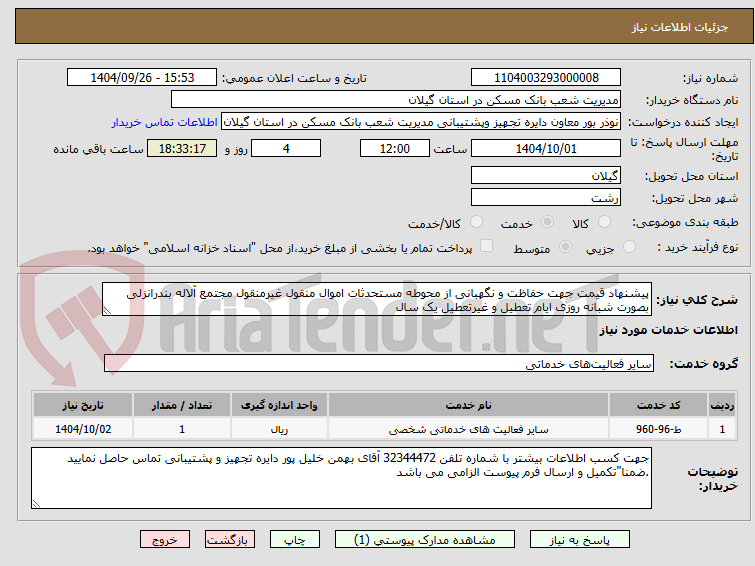Click the deadline hour field 12:00
The height and width of the screenshot is (566, 755).
[x=395, y=148]
